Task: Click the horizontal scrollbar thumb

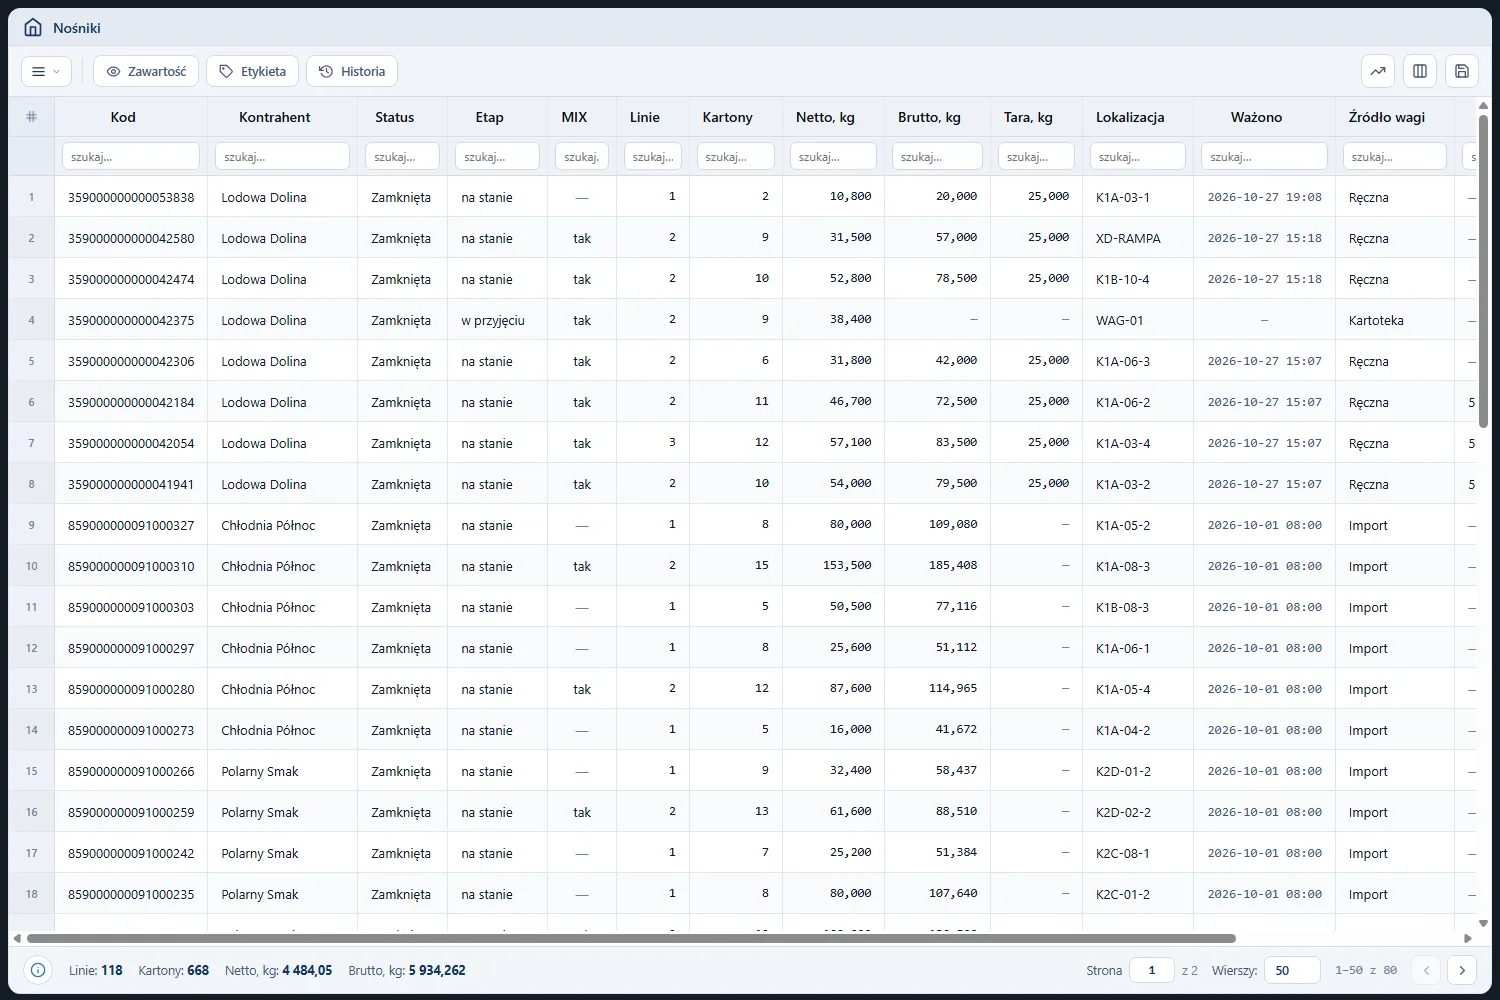Action: click(631, 939)
